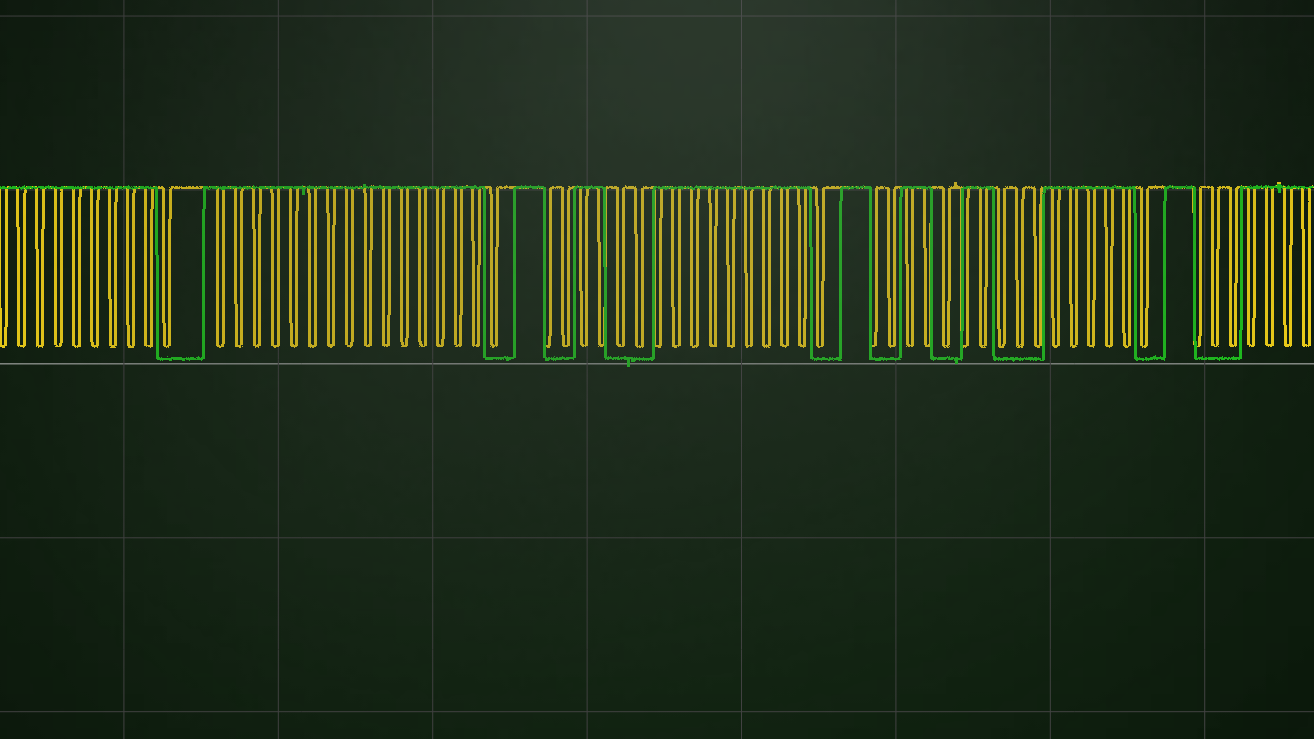Select the sixth green low pulse from left

886,357
